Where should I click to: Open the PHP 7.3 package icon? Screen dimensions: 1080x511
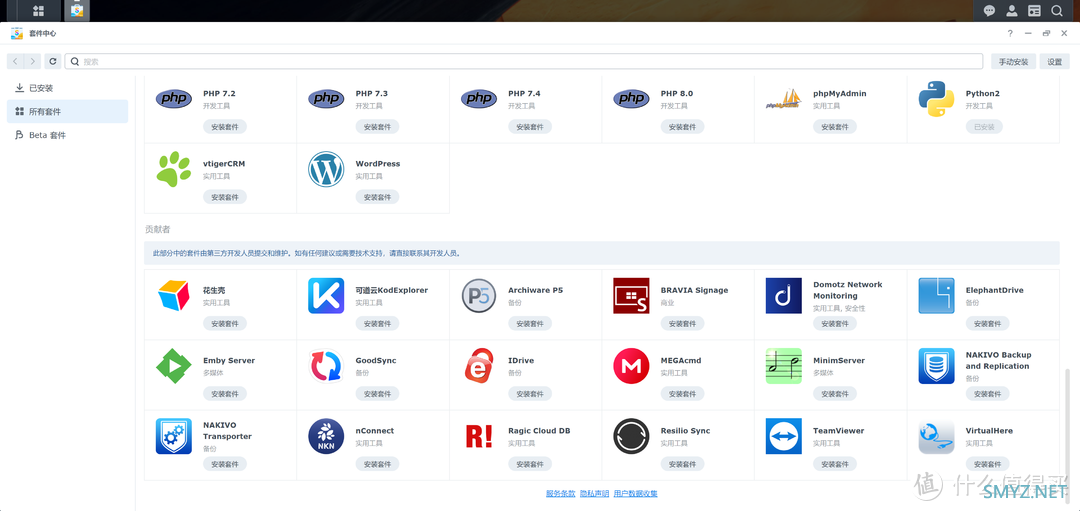[x=326, y=99]
